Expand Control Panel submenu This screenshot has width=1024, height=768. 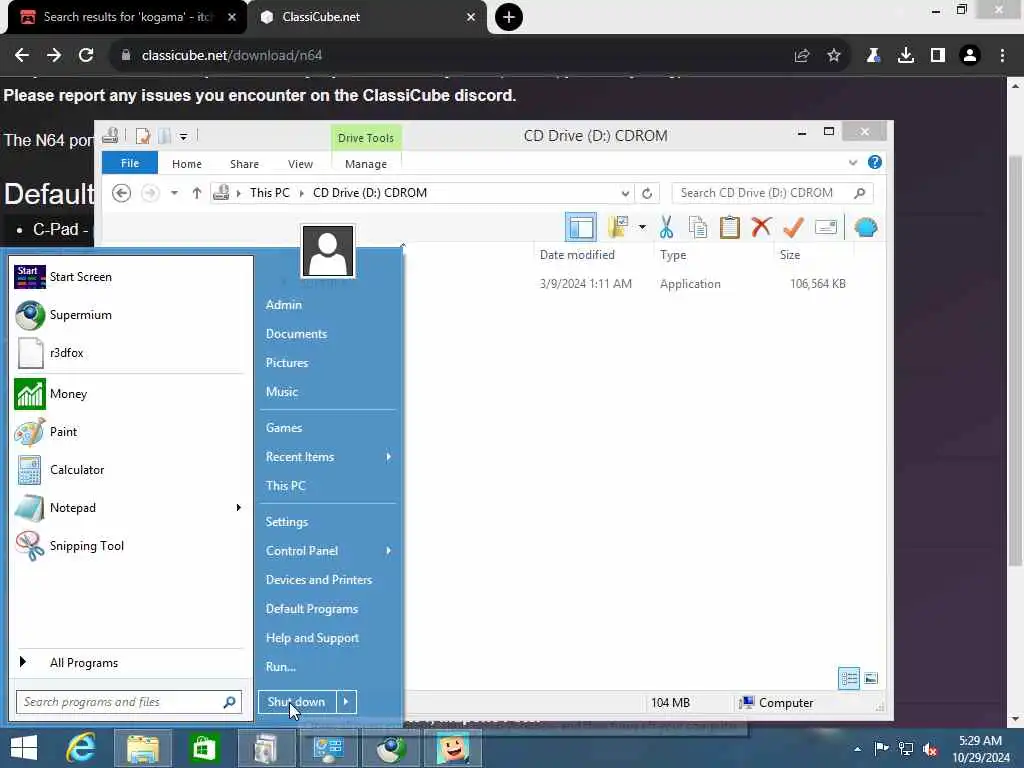coord(389,551)
